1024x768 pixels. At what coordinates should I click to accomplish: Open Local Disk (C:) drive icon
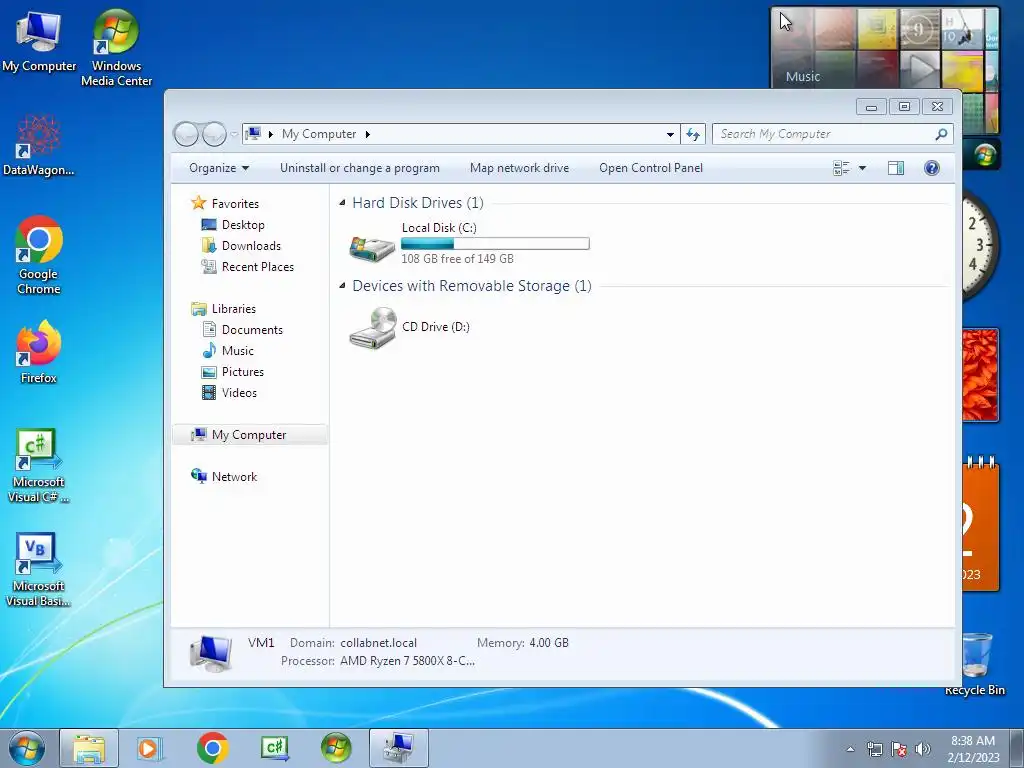(372, 248)
